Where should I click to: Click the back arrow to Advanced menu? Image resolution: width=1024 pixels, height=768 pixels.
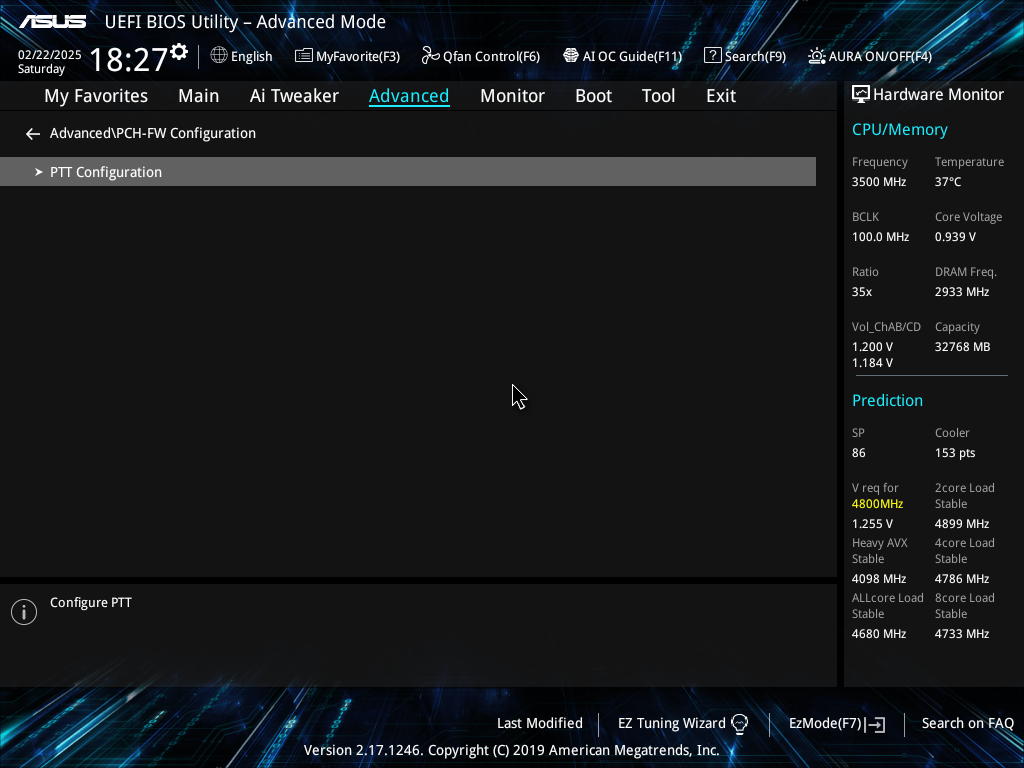coord(33,134)
